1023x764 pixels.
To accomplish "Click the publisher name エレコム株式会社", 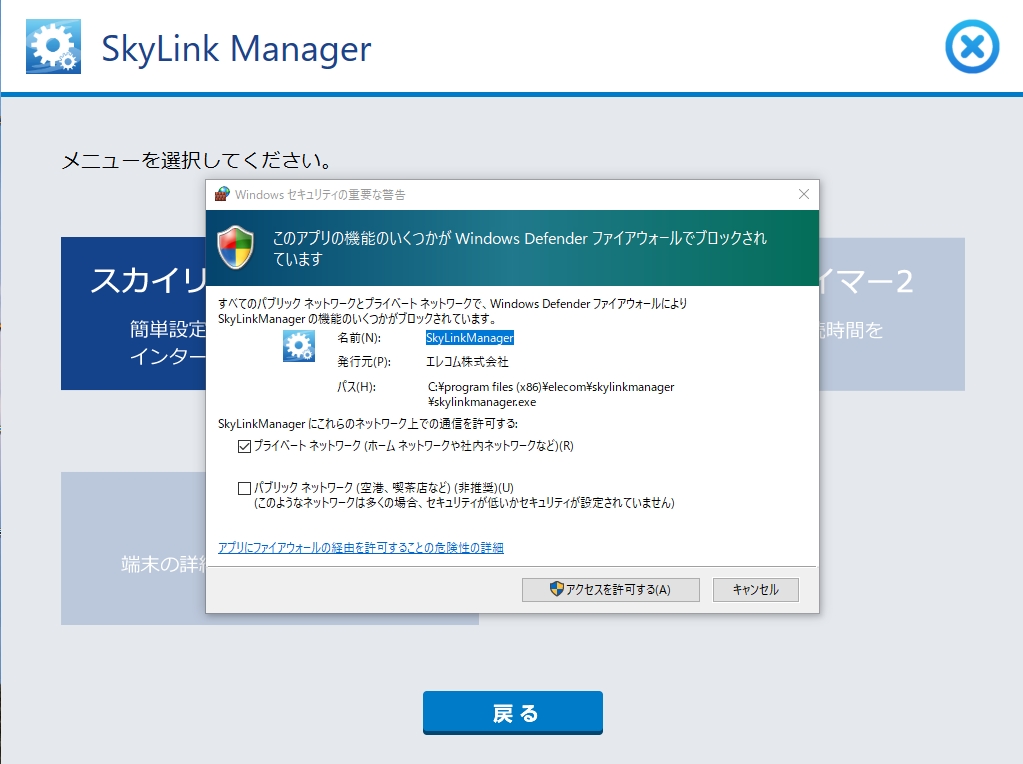I will [x=467, y=362].
